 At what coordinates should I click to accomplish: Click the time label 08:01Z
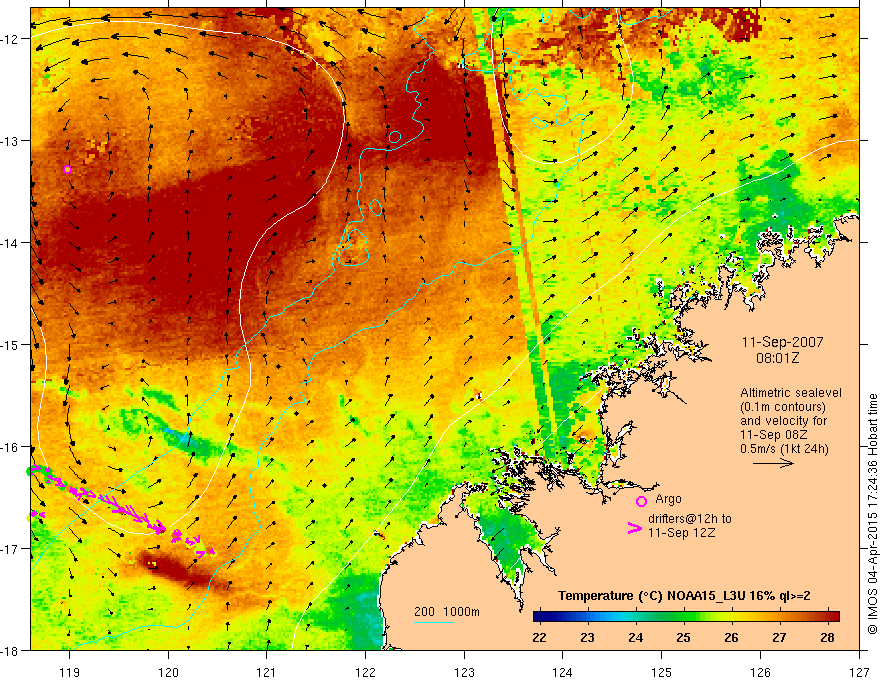(777, 358)
